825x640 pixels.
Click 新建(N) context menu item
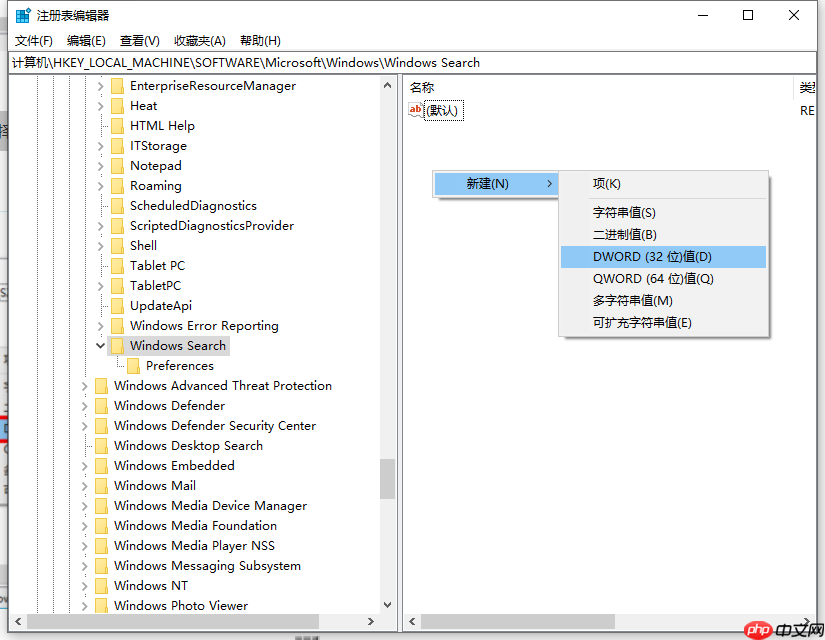(x=496, y=184)
